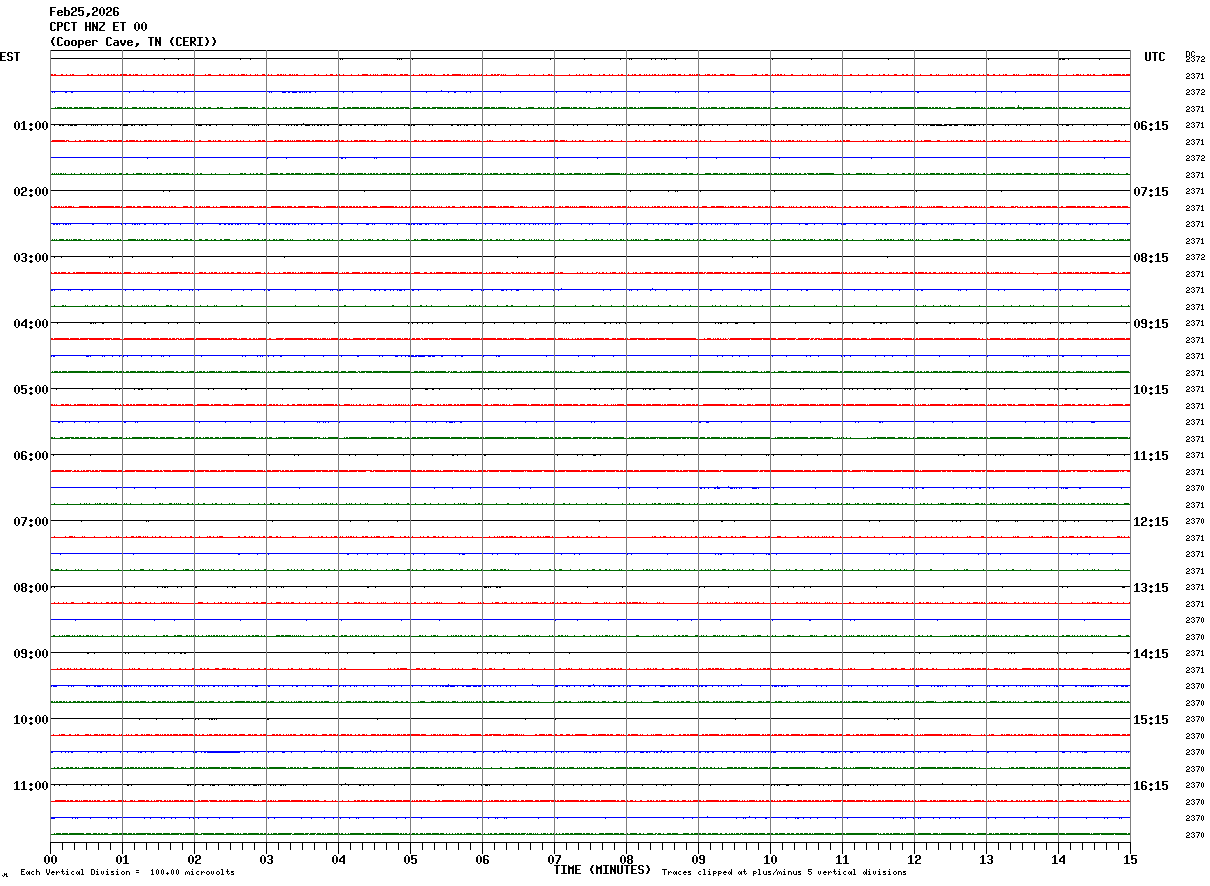Screen dimensions: 1210x886
Task: Click the 12:15 UTC row label
Action: tap(1151, 522)
